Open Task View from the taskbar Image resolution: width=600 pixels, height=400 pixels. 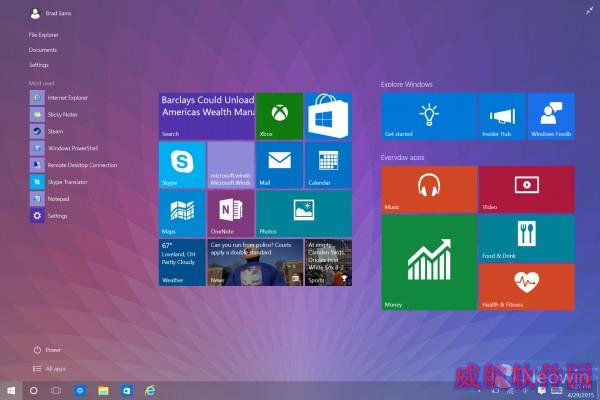point(56,390)
